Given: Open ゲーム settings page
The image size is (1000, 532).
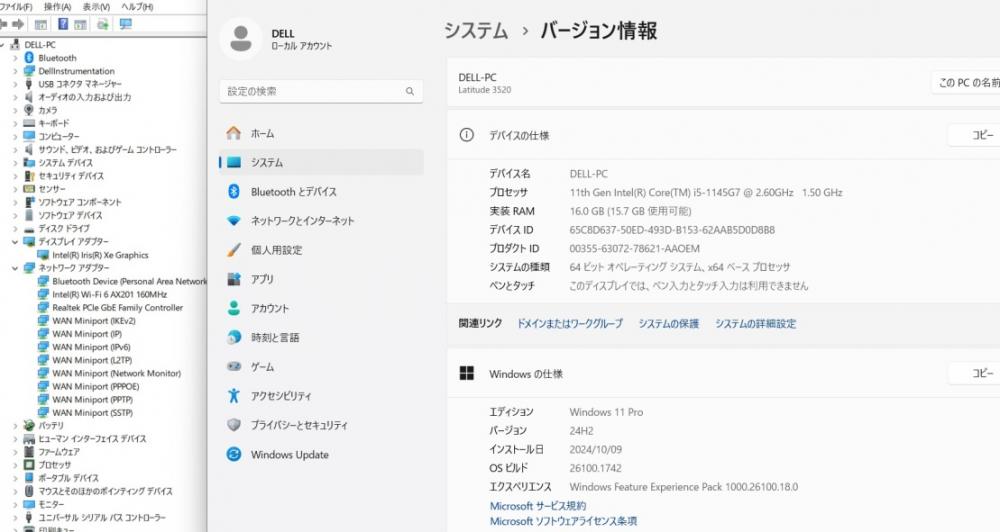Looking at the screenshot, I should (x=321, y=367).
